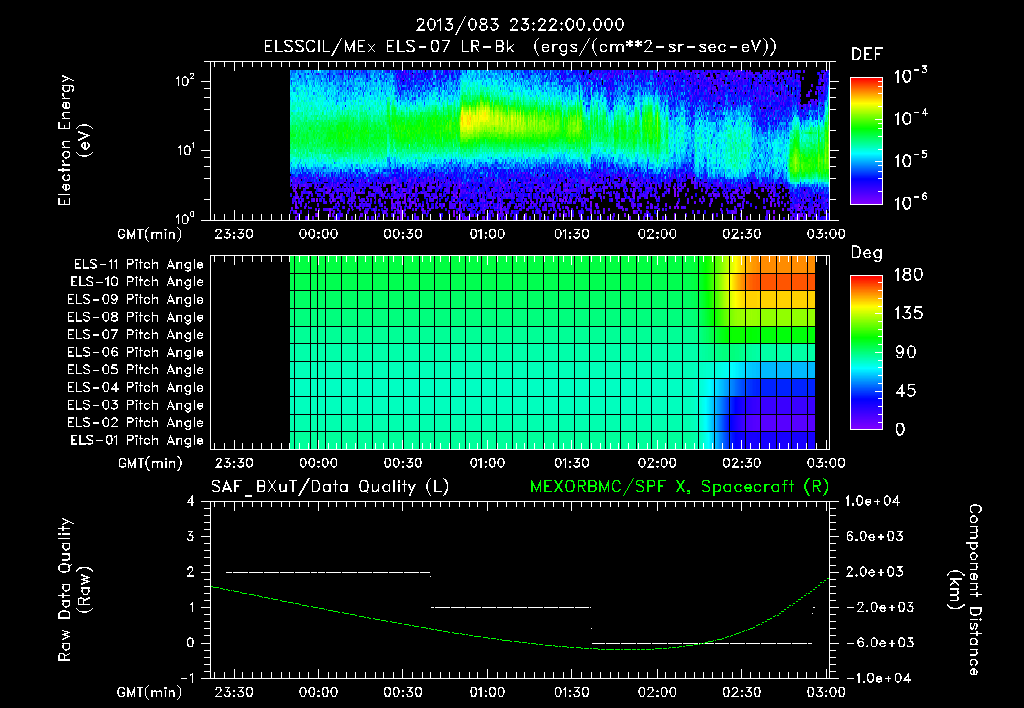1024x708 pixels.
Task: Click the '02:30' time tick under pitch angle panel
Action: 741,464
